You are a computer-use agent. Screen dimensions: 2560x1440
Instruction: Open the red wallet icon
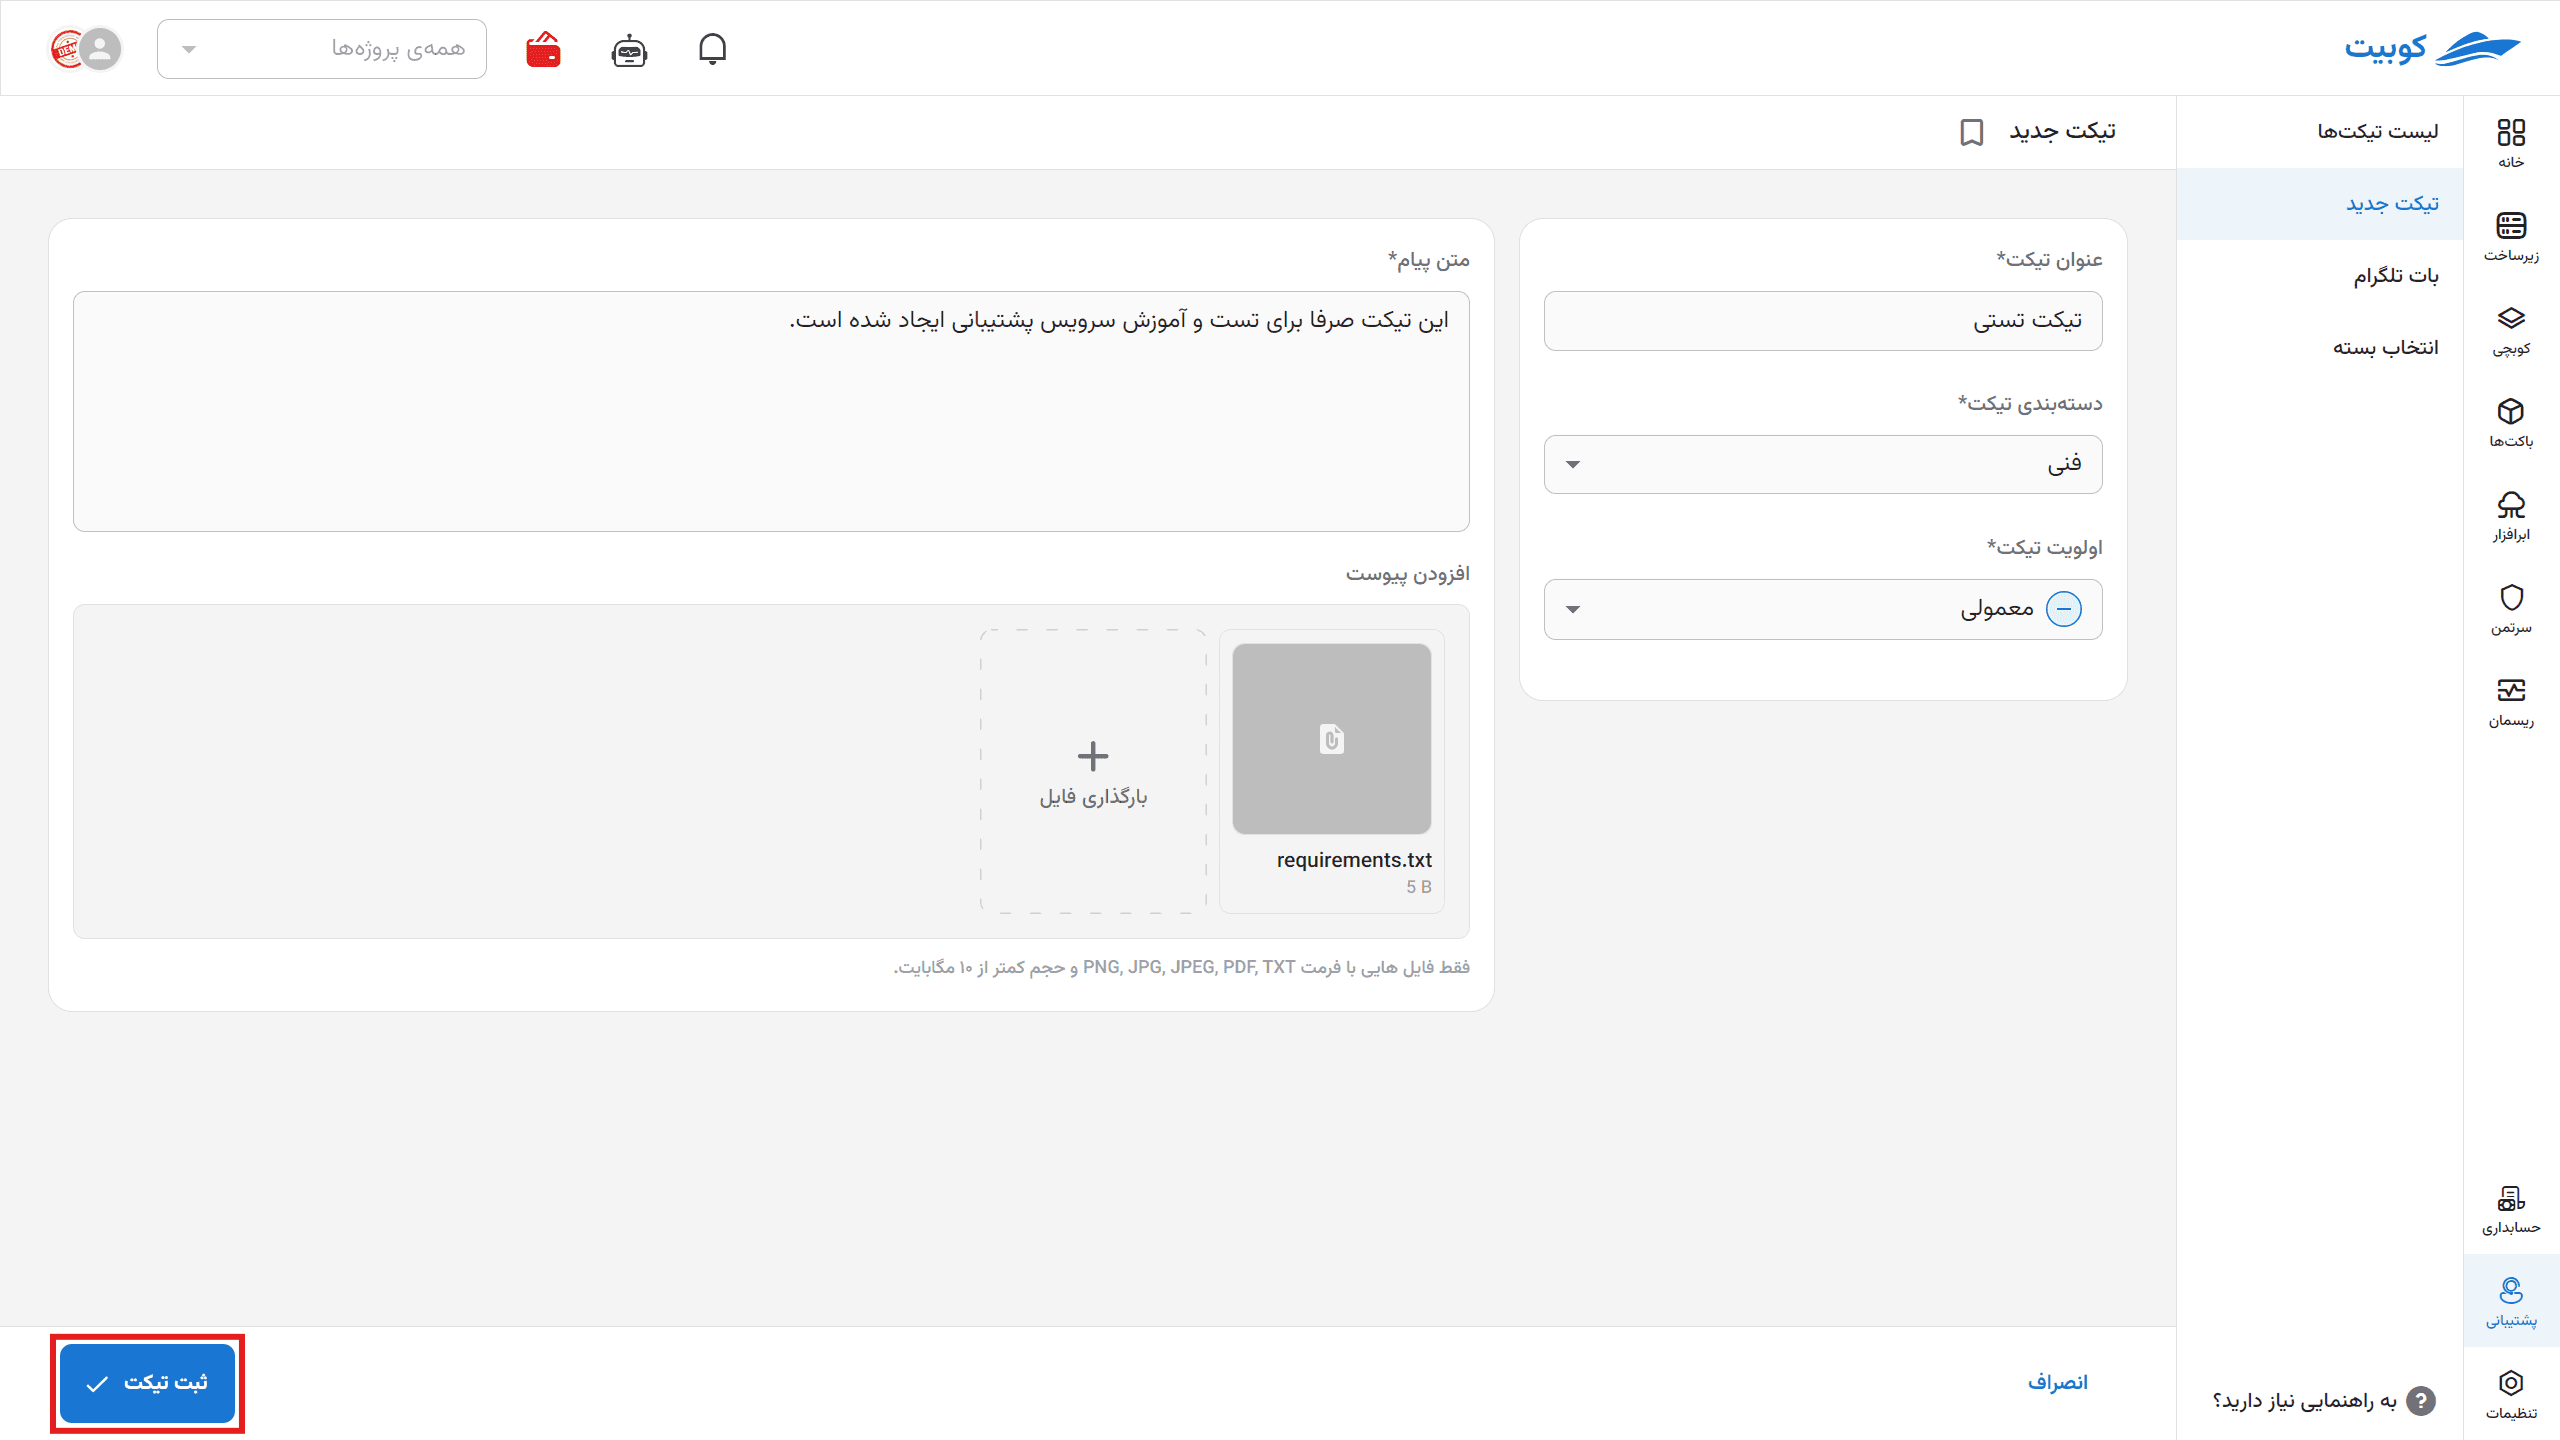pyautogui.click(x=543, y=49)
